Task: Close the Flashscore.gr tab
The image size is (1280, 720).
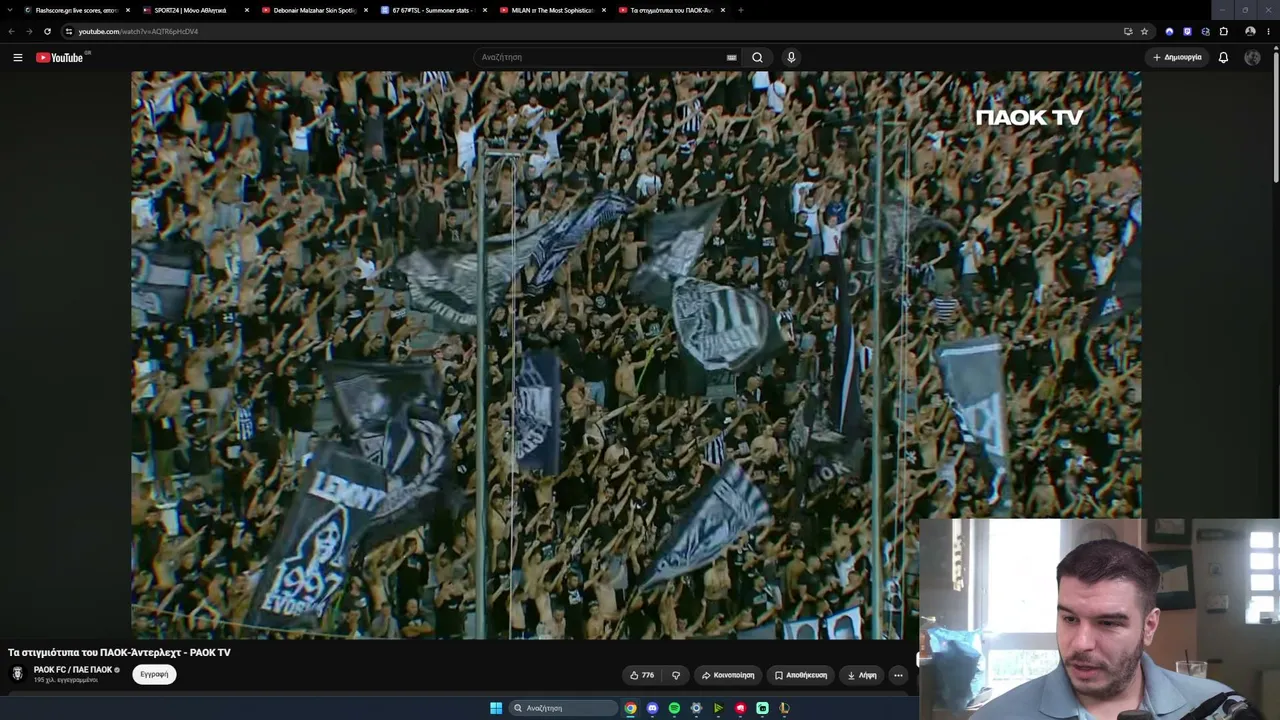Action: tap(128, 10)
